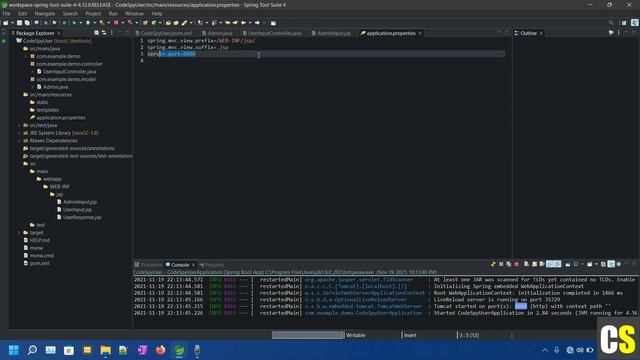
Task: Open the Run button dropdown arrow
Action: (94, 23)
